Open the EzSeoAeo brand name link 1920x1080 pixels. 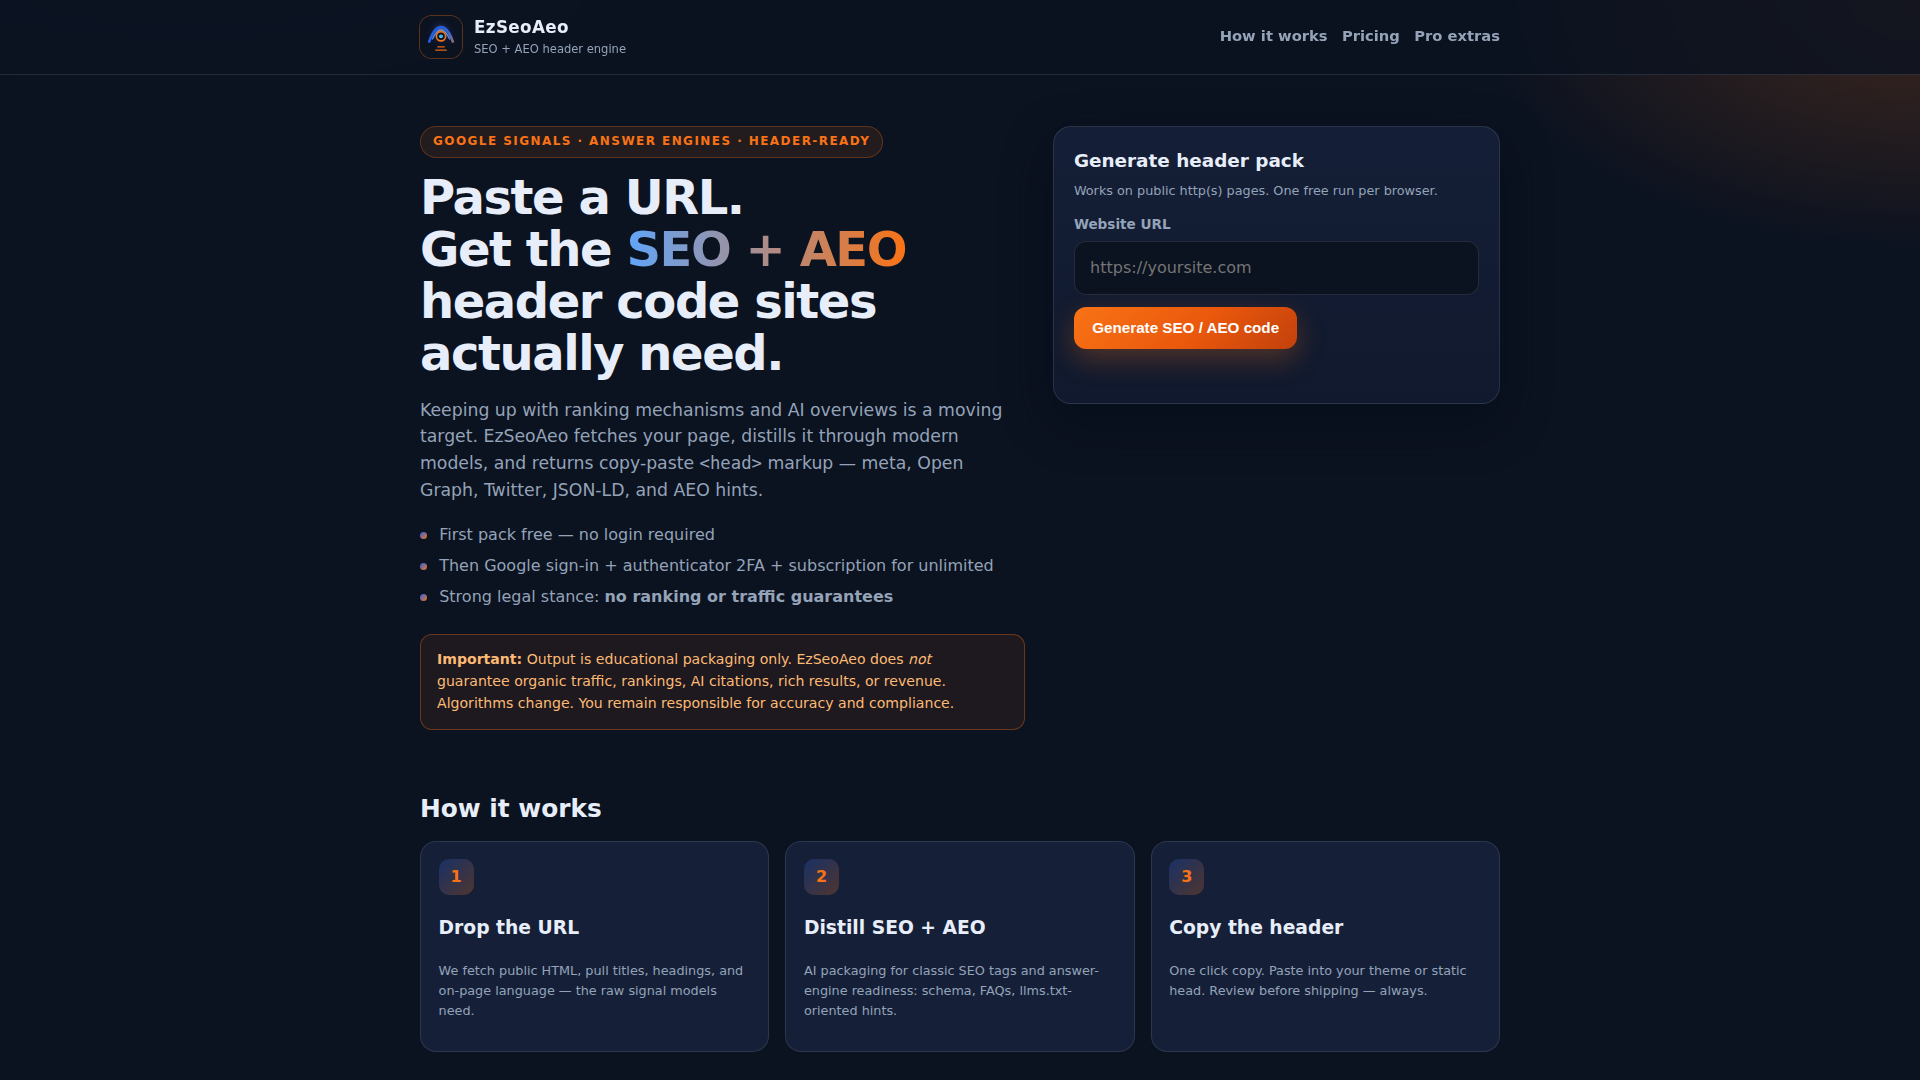pyautogui.click(x=521, y=27)
